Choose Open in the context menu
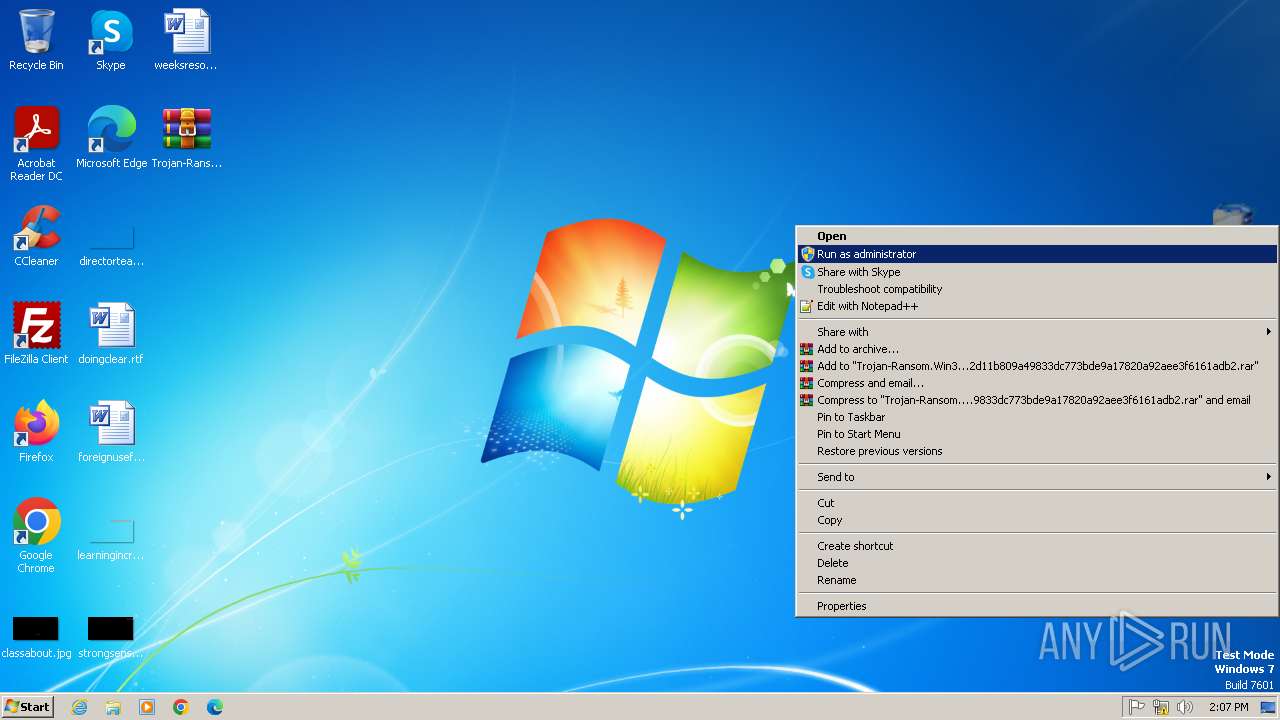 pyautogui.click(x=1037, y=236)
